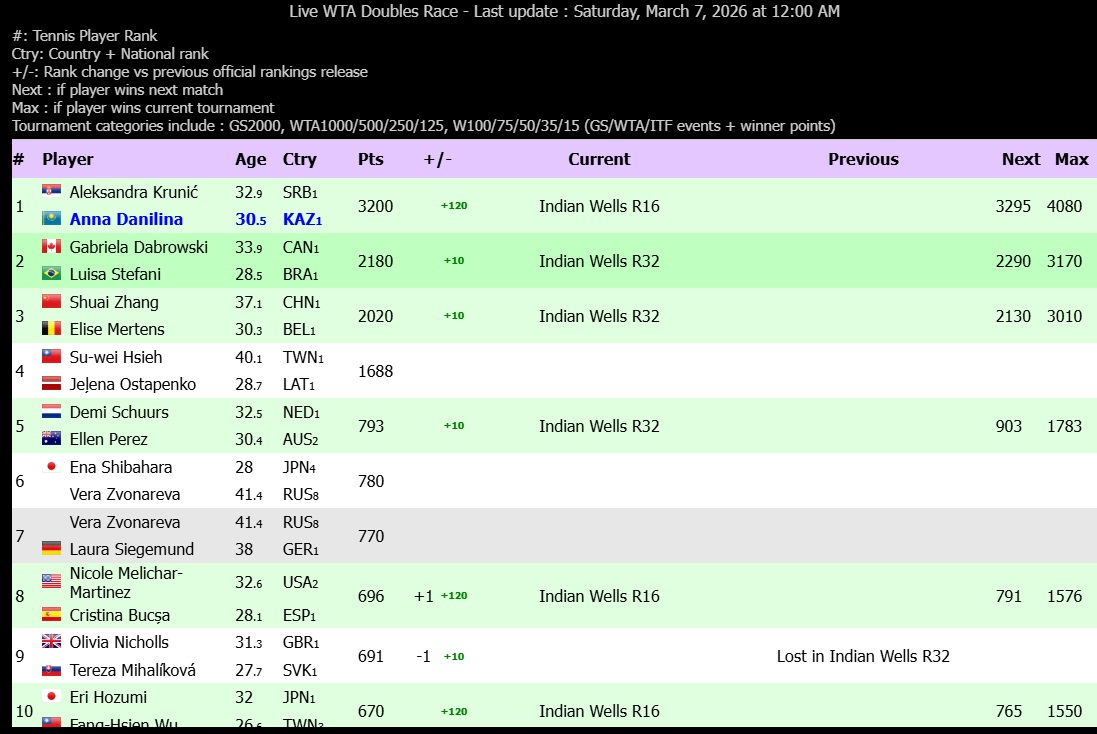
Task: Open Su-wei Hsieh's player name
Action: tap(116, 357)
